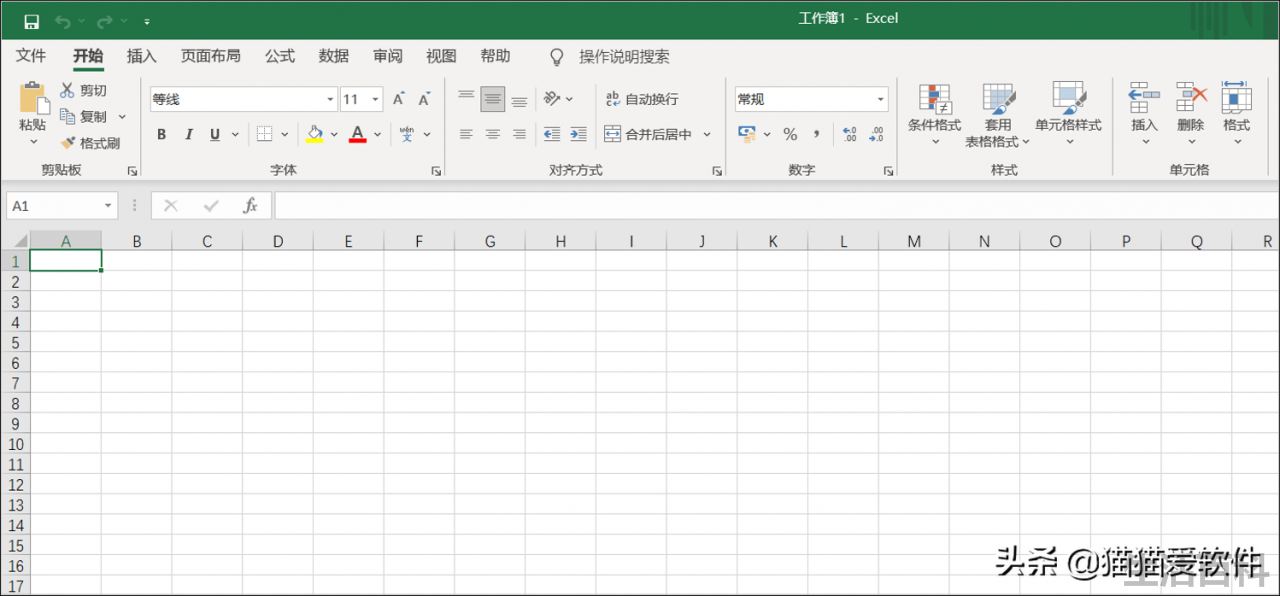Click the decrease font size icon
Image resolution: width=1280 pixels, height=596 pixels.
pyautogui.click(x=424, y=99)
